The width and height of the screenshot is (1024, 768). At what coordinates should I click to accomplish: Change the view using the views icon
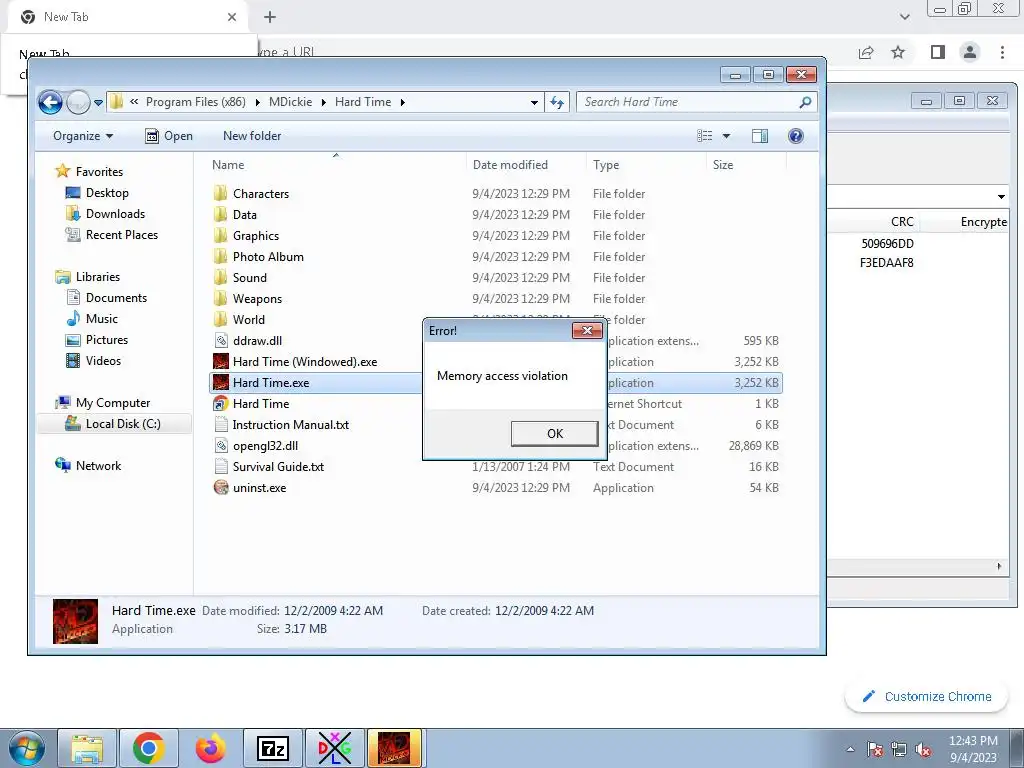coord(705,136)
